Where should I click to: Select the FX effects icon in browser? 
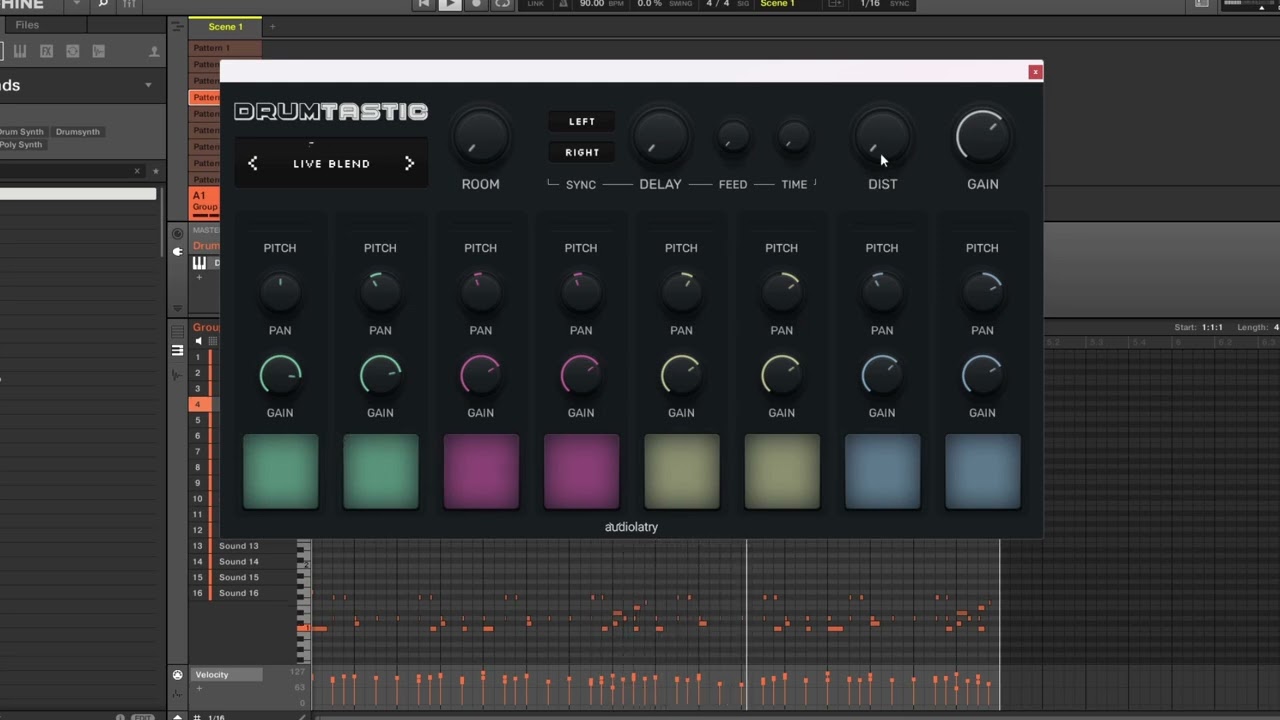pos(46,51)
